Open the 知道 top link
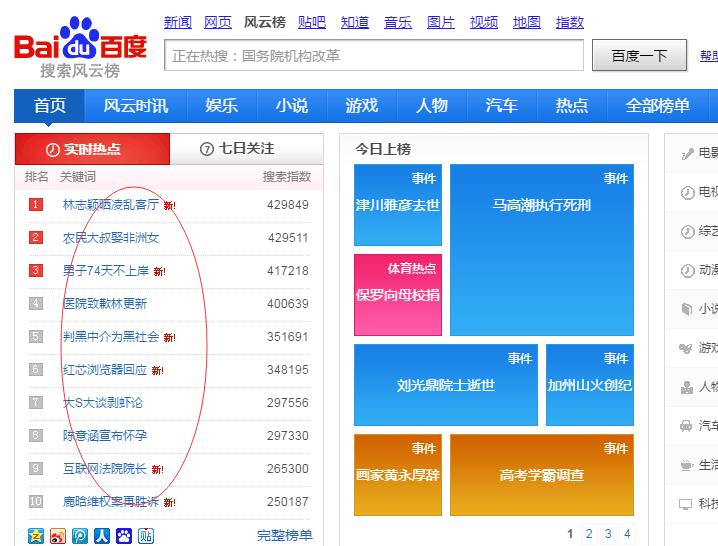The image size is (718, 546). [355, 22]
